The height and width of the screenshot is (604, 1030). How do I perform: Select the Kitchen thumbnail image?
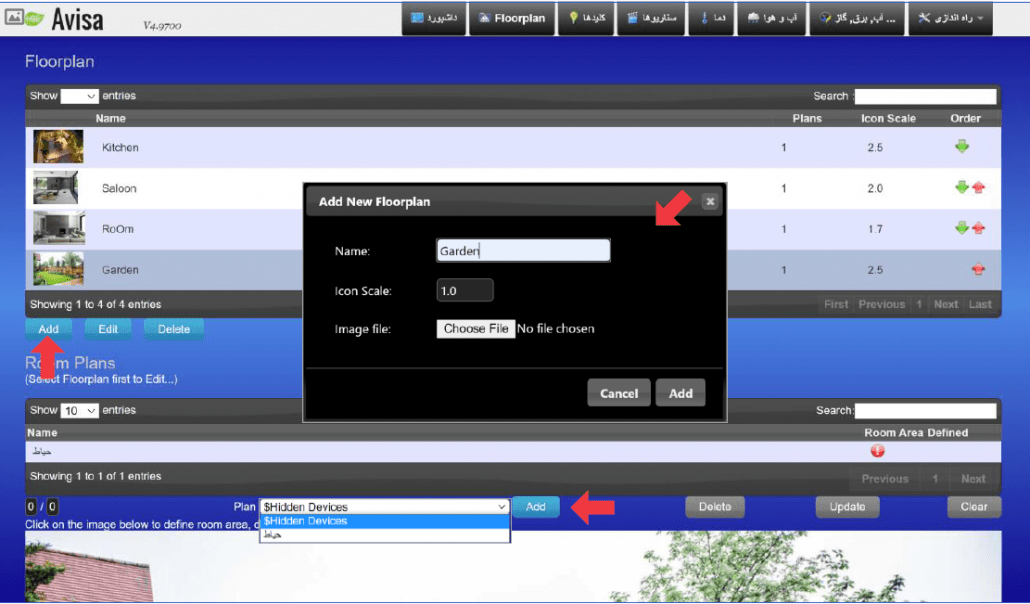click(58, 146)
